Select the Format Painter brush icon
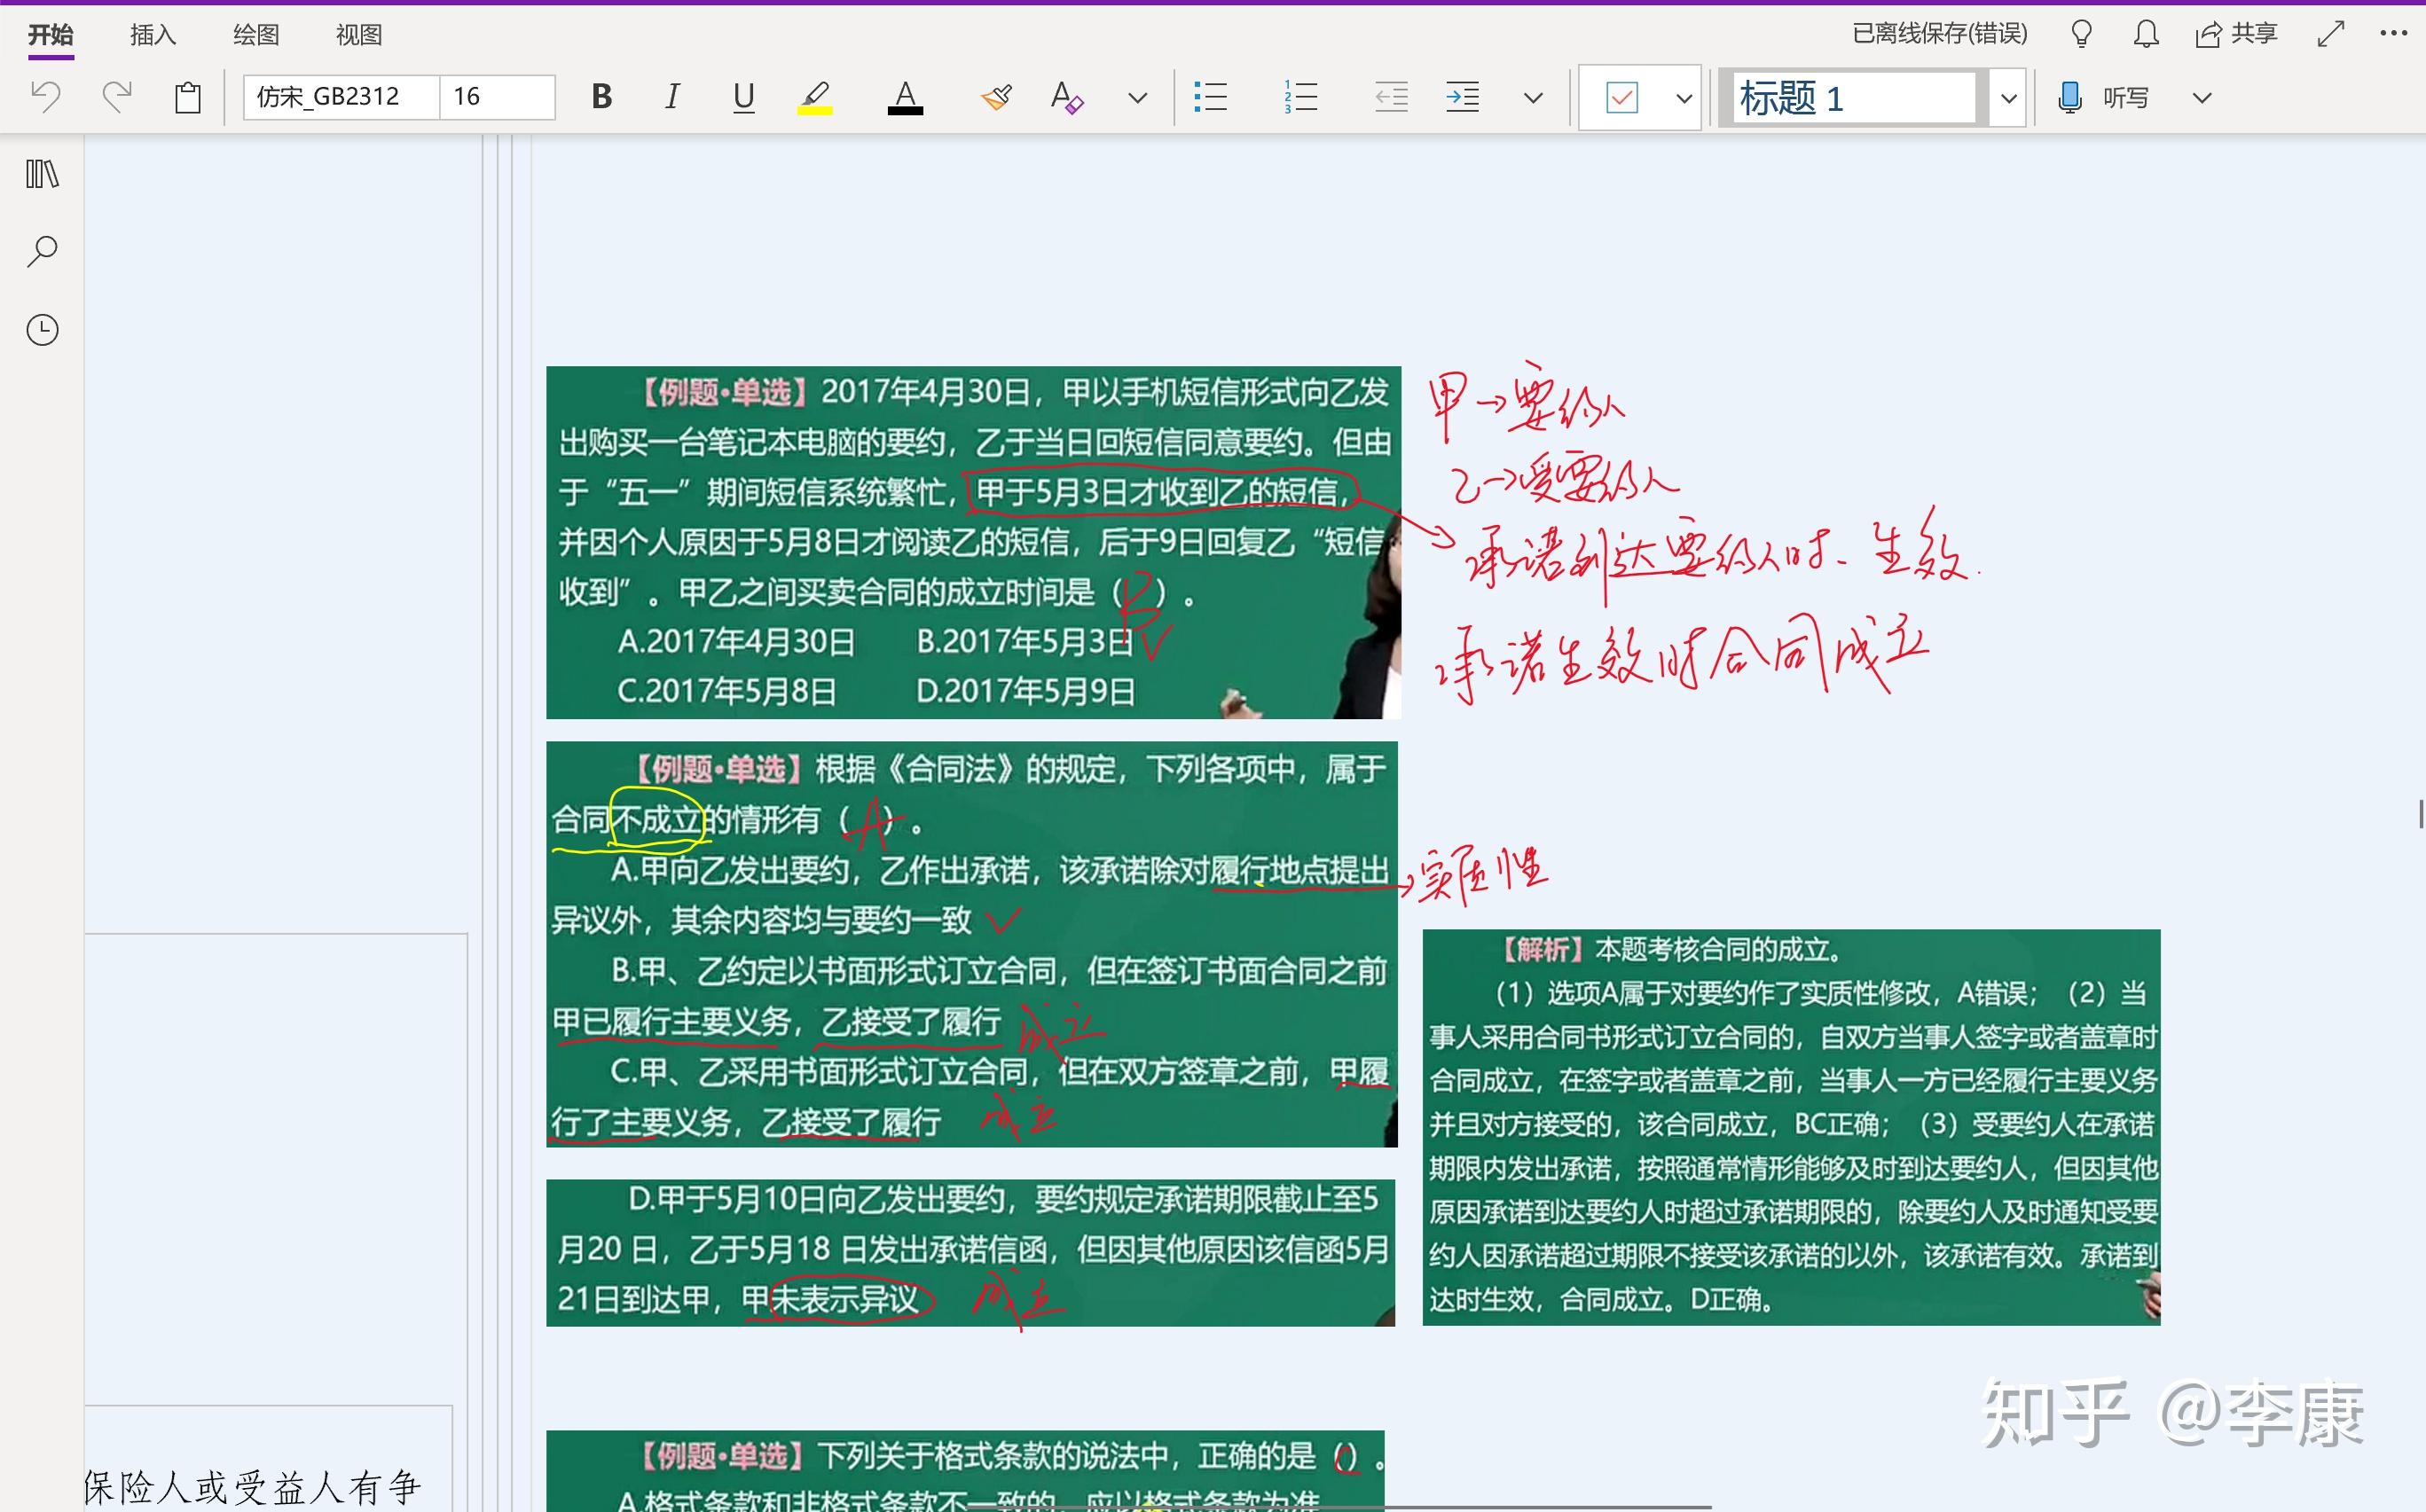This screenshot has height=1512, width=2426. pos(996,97)
